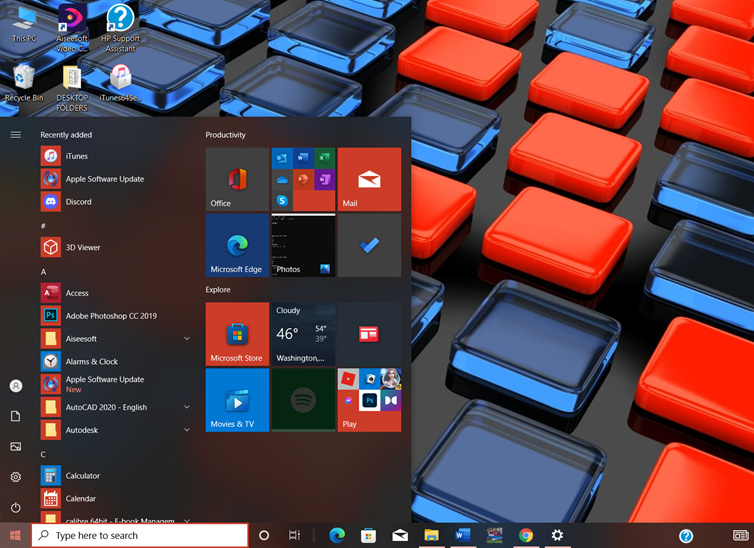Open Mail from the taskbar

400,535
